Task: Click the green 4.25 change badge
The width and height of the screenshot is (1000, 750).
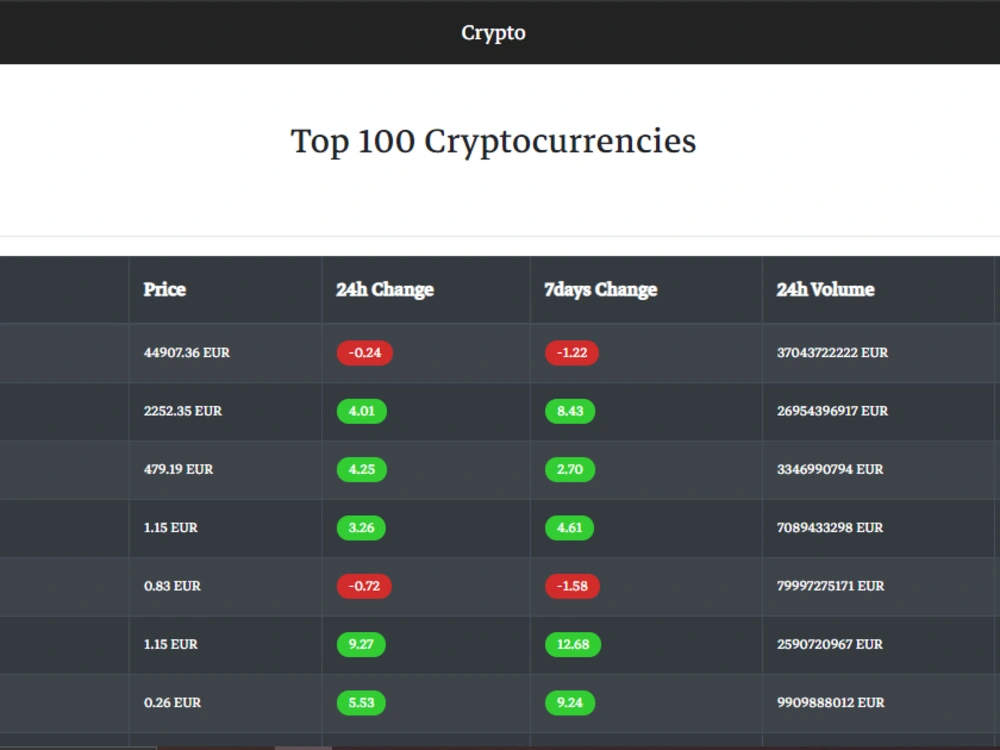Action: 362,469
